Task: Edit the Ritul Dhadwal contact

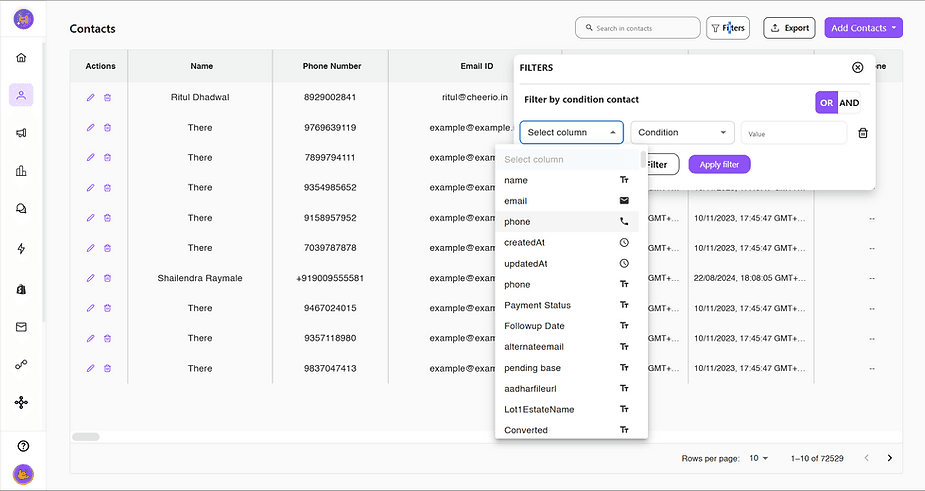Action: pos(90,97)
